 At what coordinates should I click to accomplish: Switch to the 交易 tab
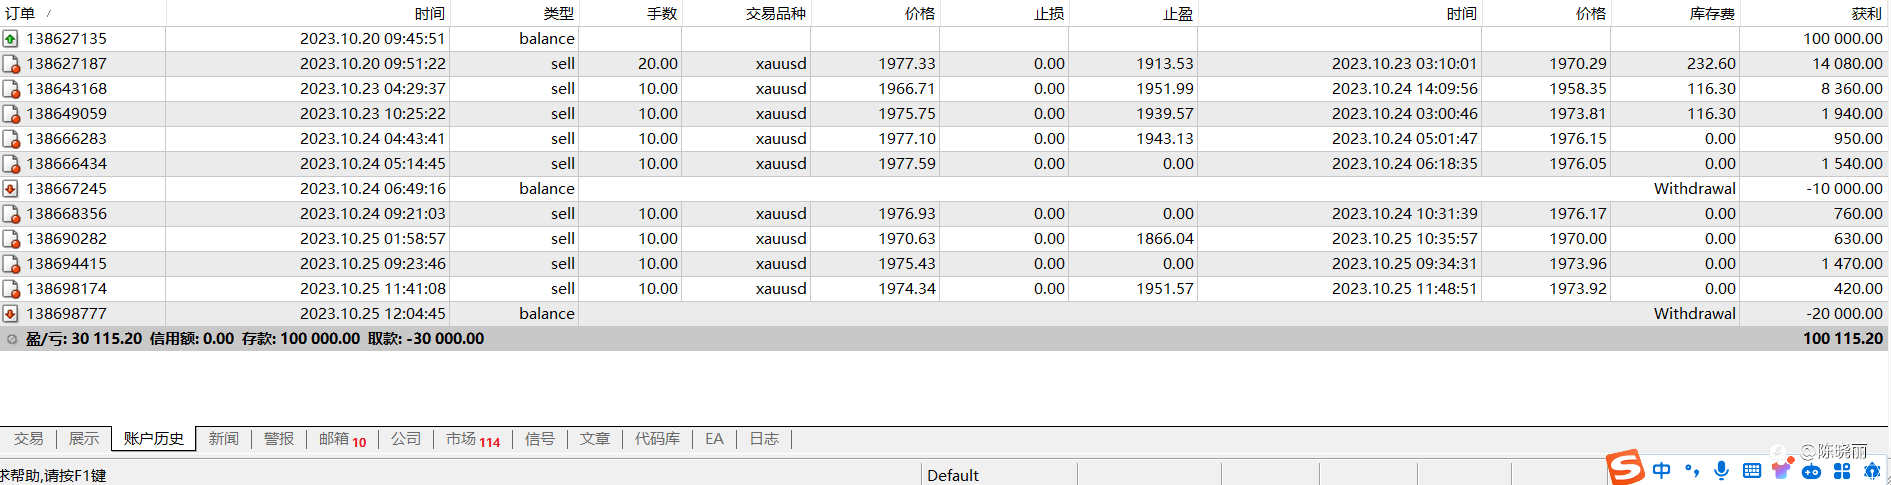click(28, 439)
